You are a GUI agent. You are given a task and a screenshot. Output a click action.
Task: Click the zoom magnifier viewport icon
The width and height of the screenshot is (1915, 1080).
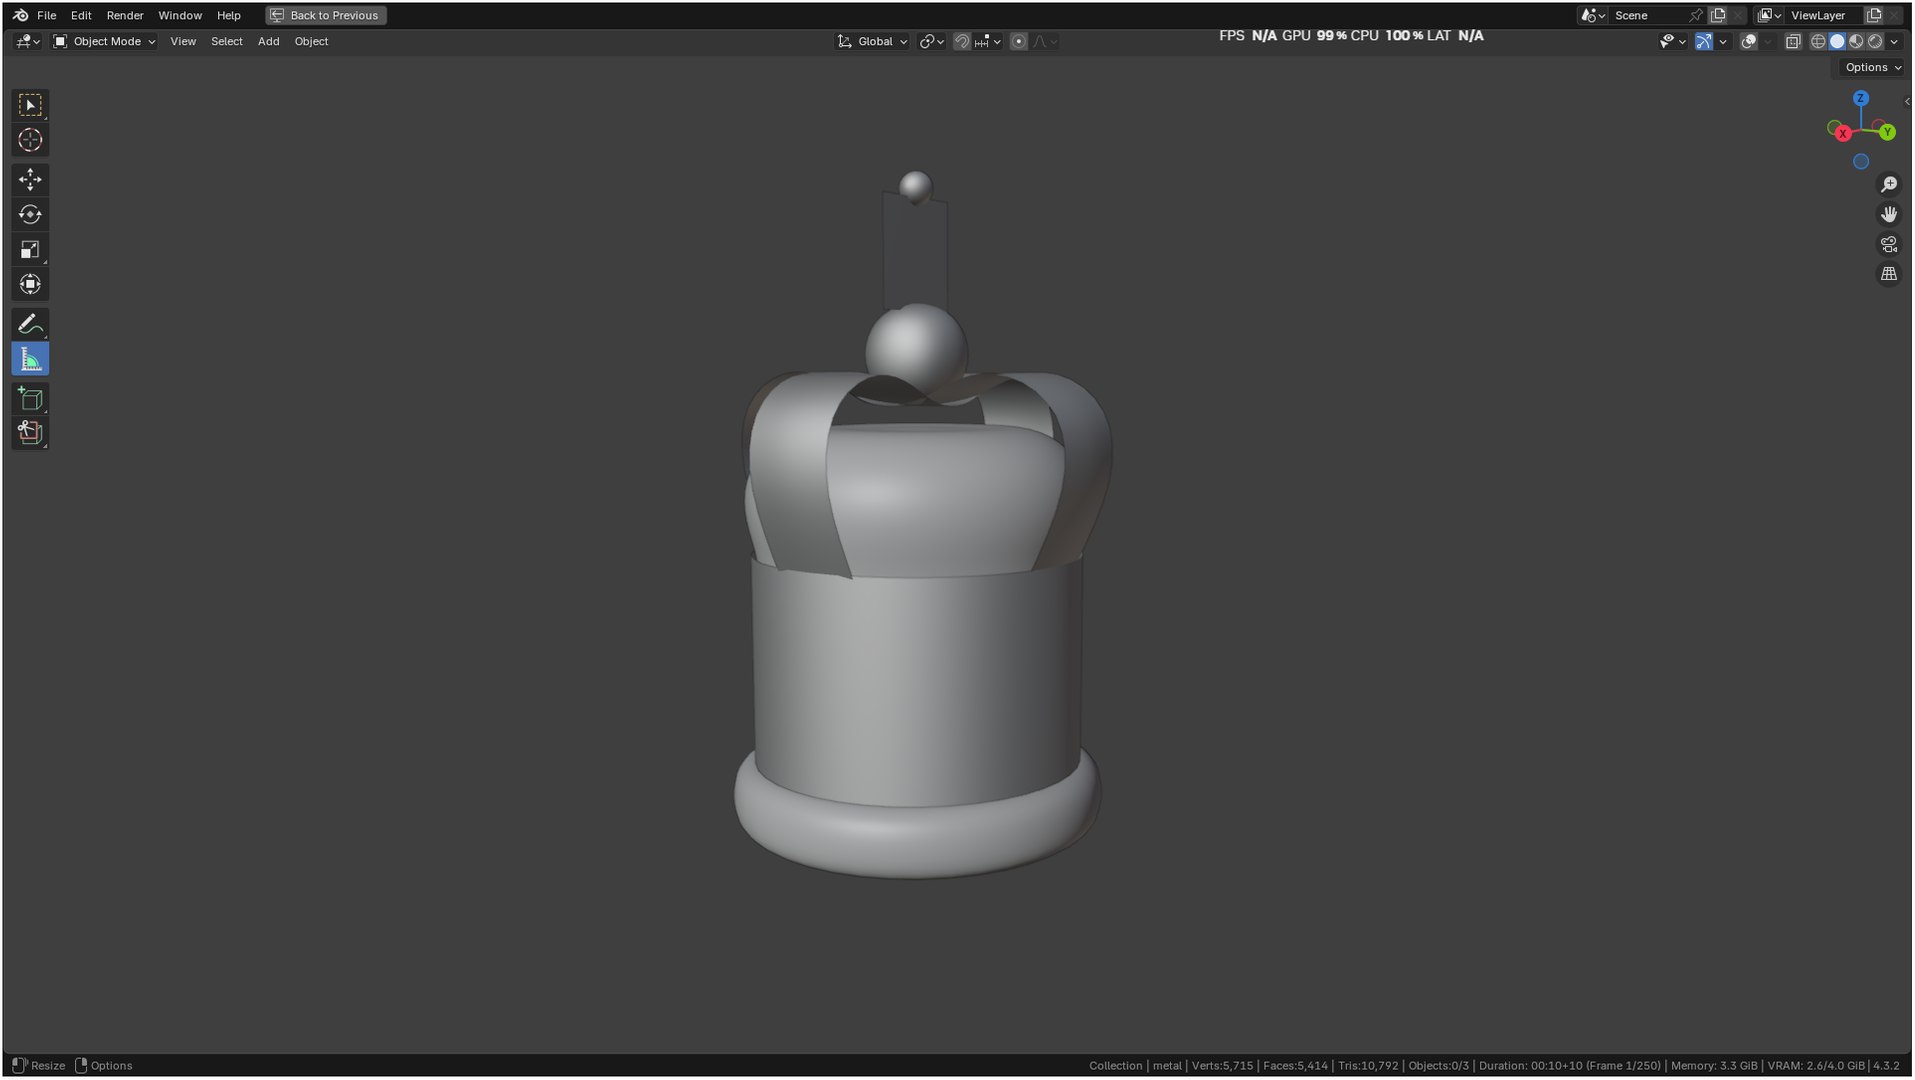pyautogui.click(x=1888, y=184)
